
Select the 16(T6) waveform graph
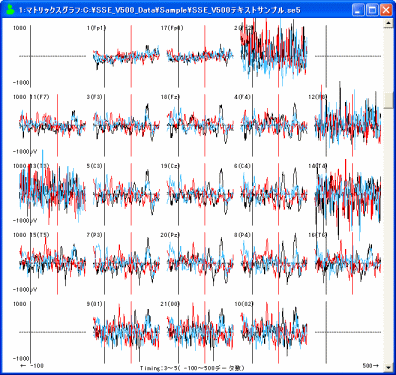[348, 263]
